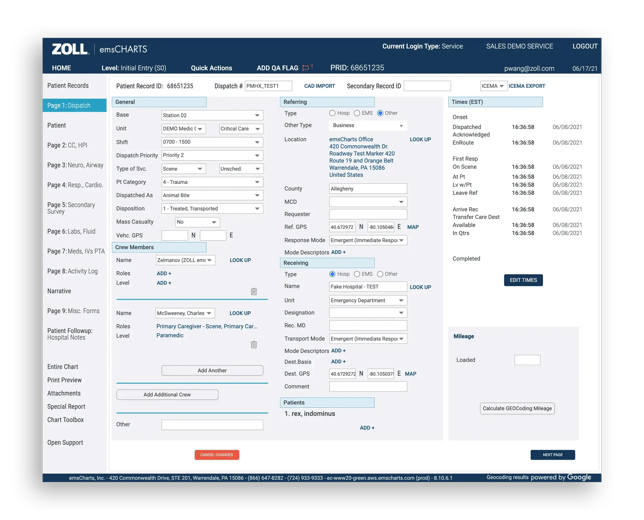Screen dimensions: 644x520
Task: Click the County field showing Allegheny
Action: [368, 189]
